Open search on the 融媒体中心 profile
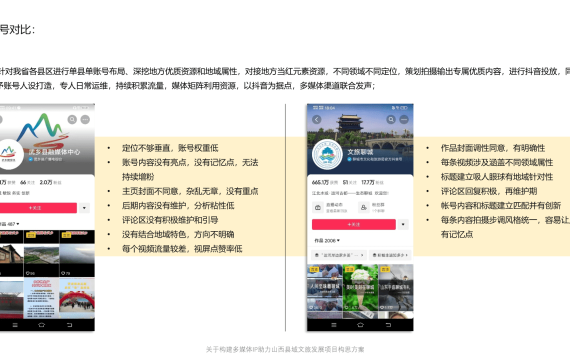 click(72, 120)
